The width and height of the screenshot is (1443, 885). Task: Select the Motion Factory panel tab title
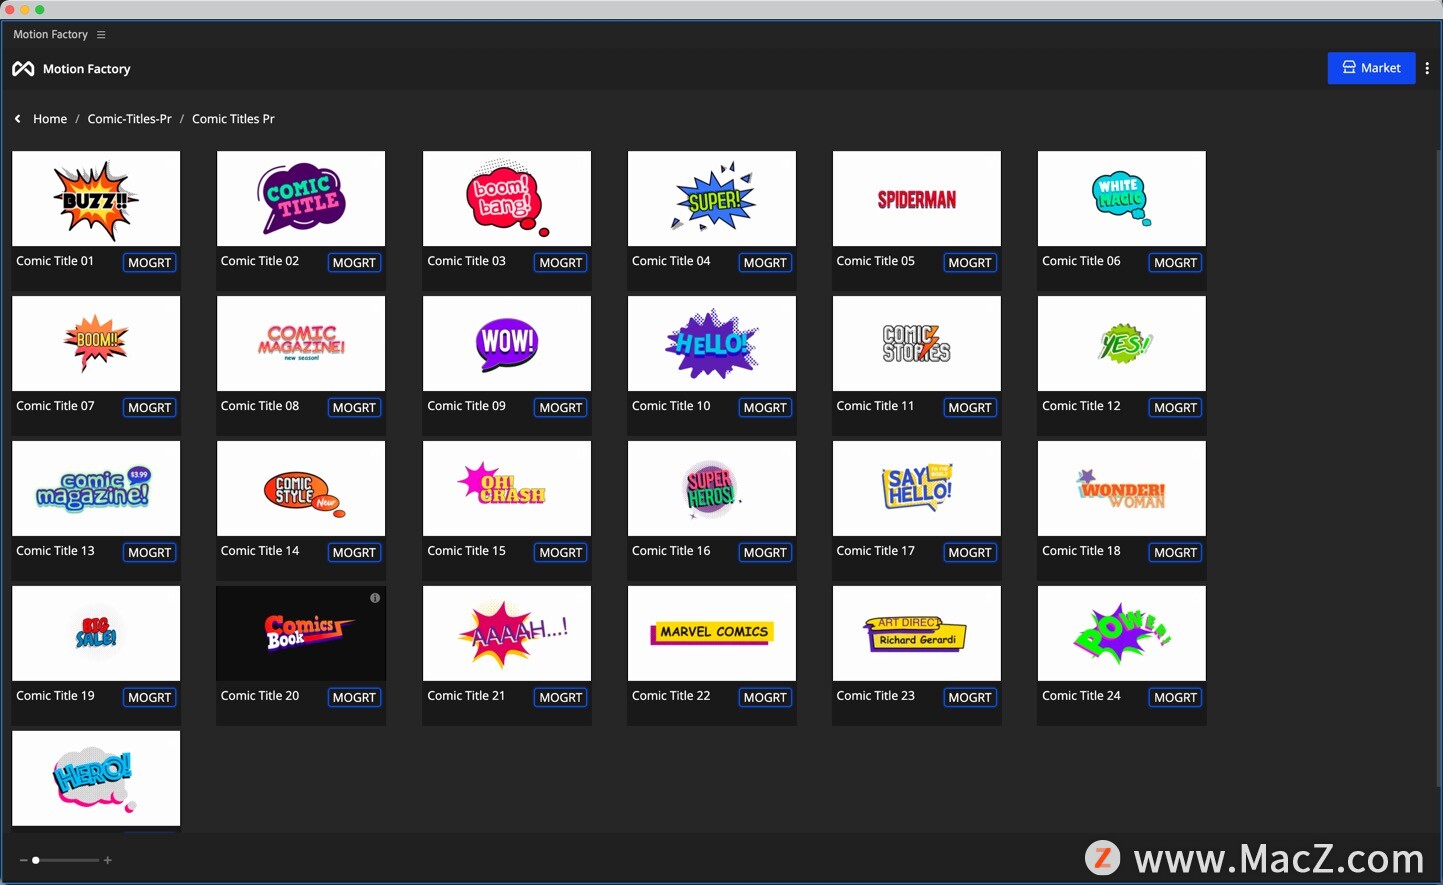coord(50,35)
